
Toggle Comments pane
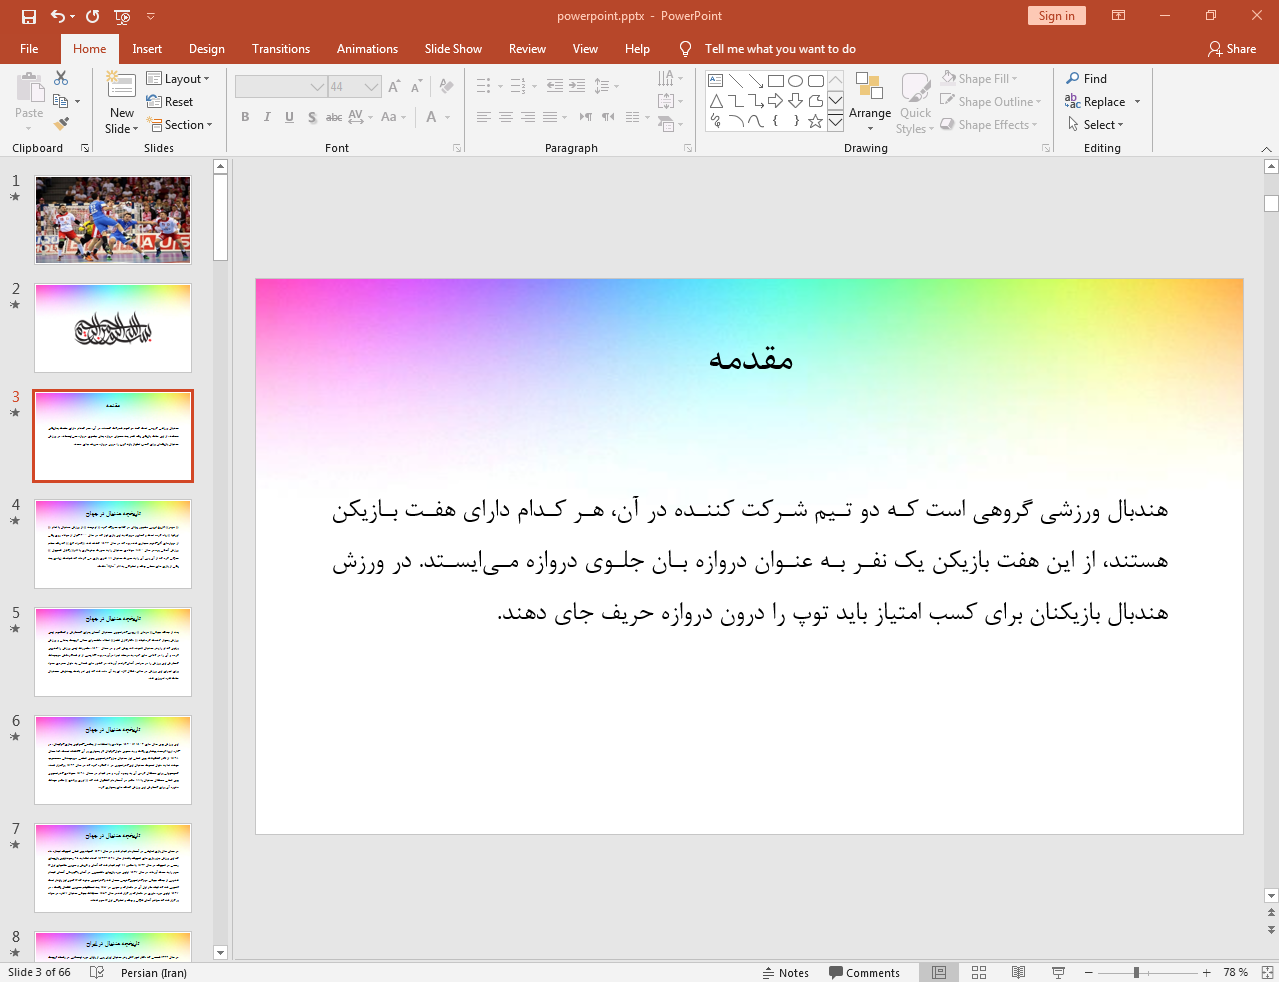pos(864,972)
